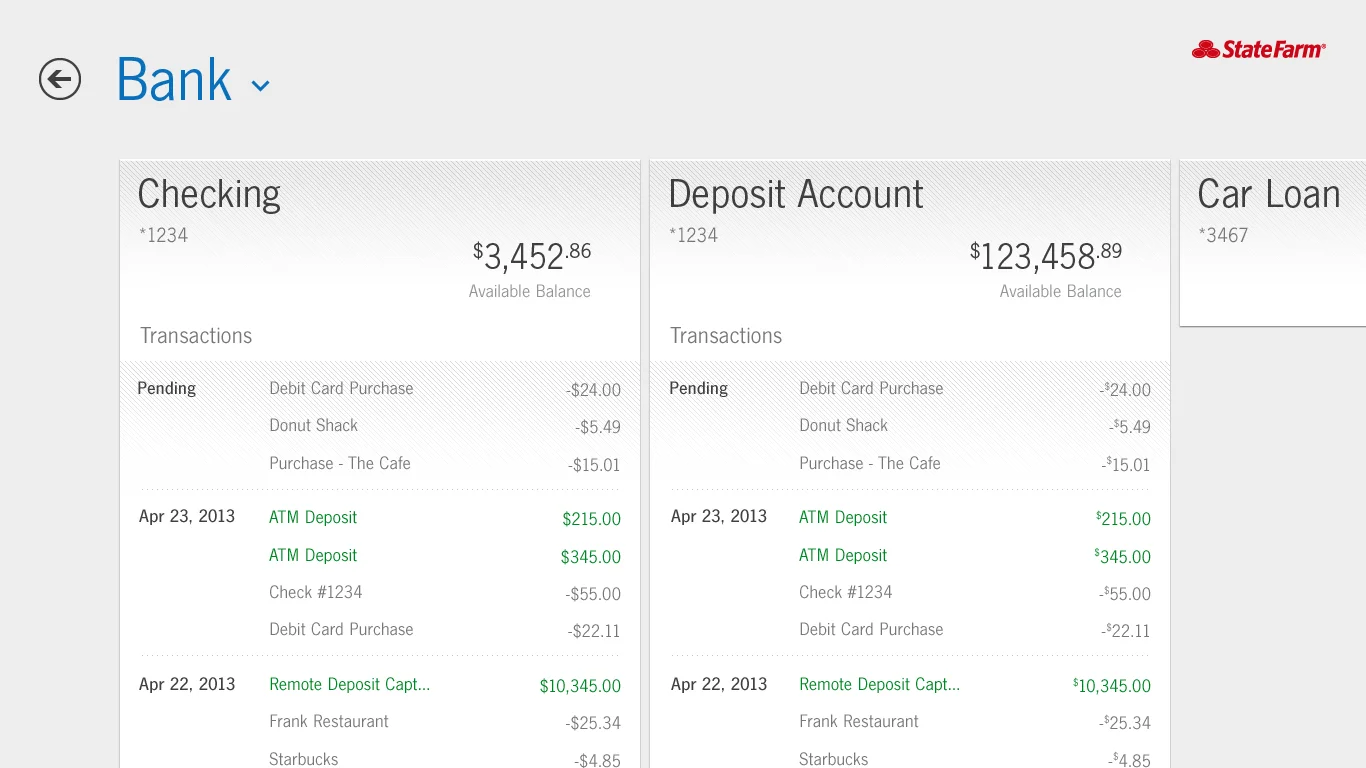Viewport: 1366px width, 768px height.
Task: Click the Deposit Account balance of $123,458.89
Action: tap(1045, 257)
